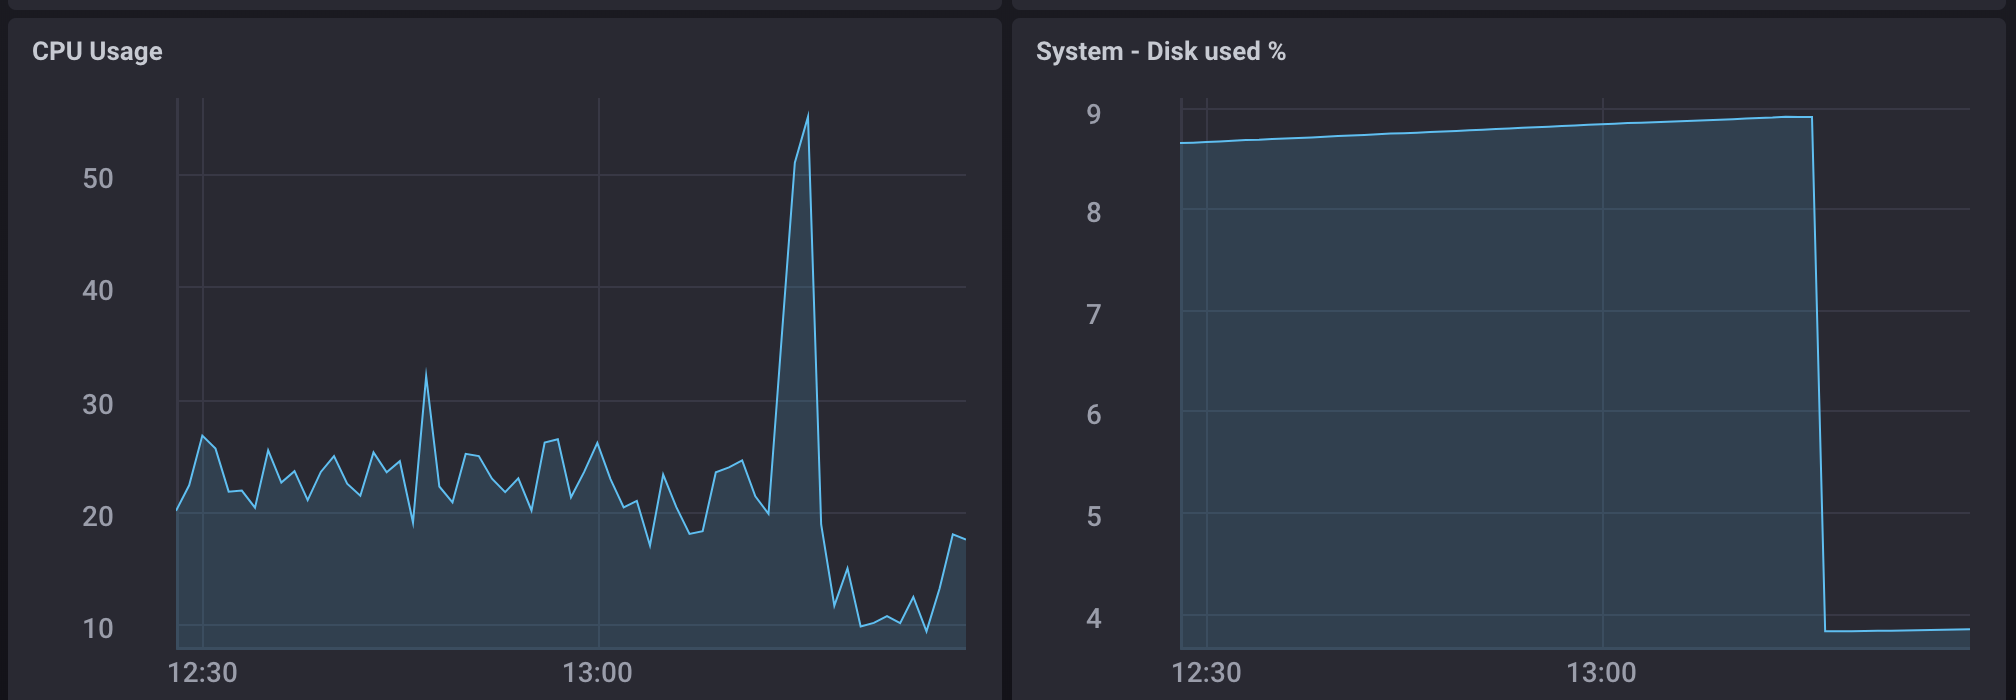Image resolution: width=2016 pixels, height=700 pixels.
Task: Click the 4 label on Disk axis
Action: click(1094, 619)
